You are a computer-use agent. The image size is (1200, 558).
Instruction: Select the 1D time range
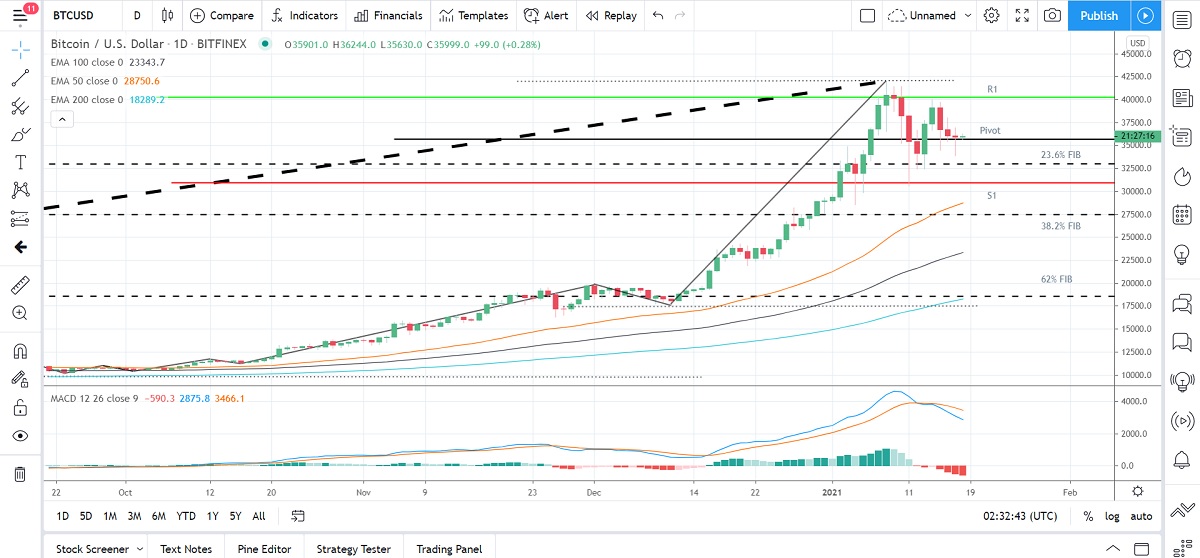(x=62, y=516)
